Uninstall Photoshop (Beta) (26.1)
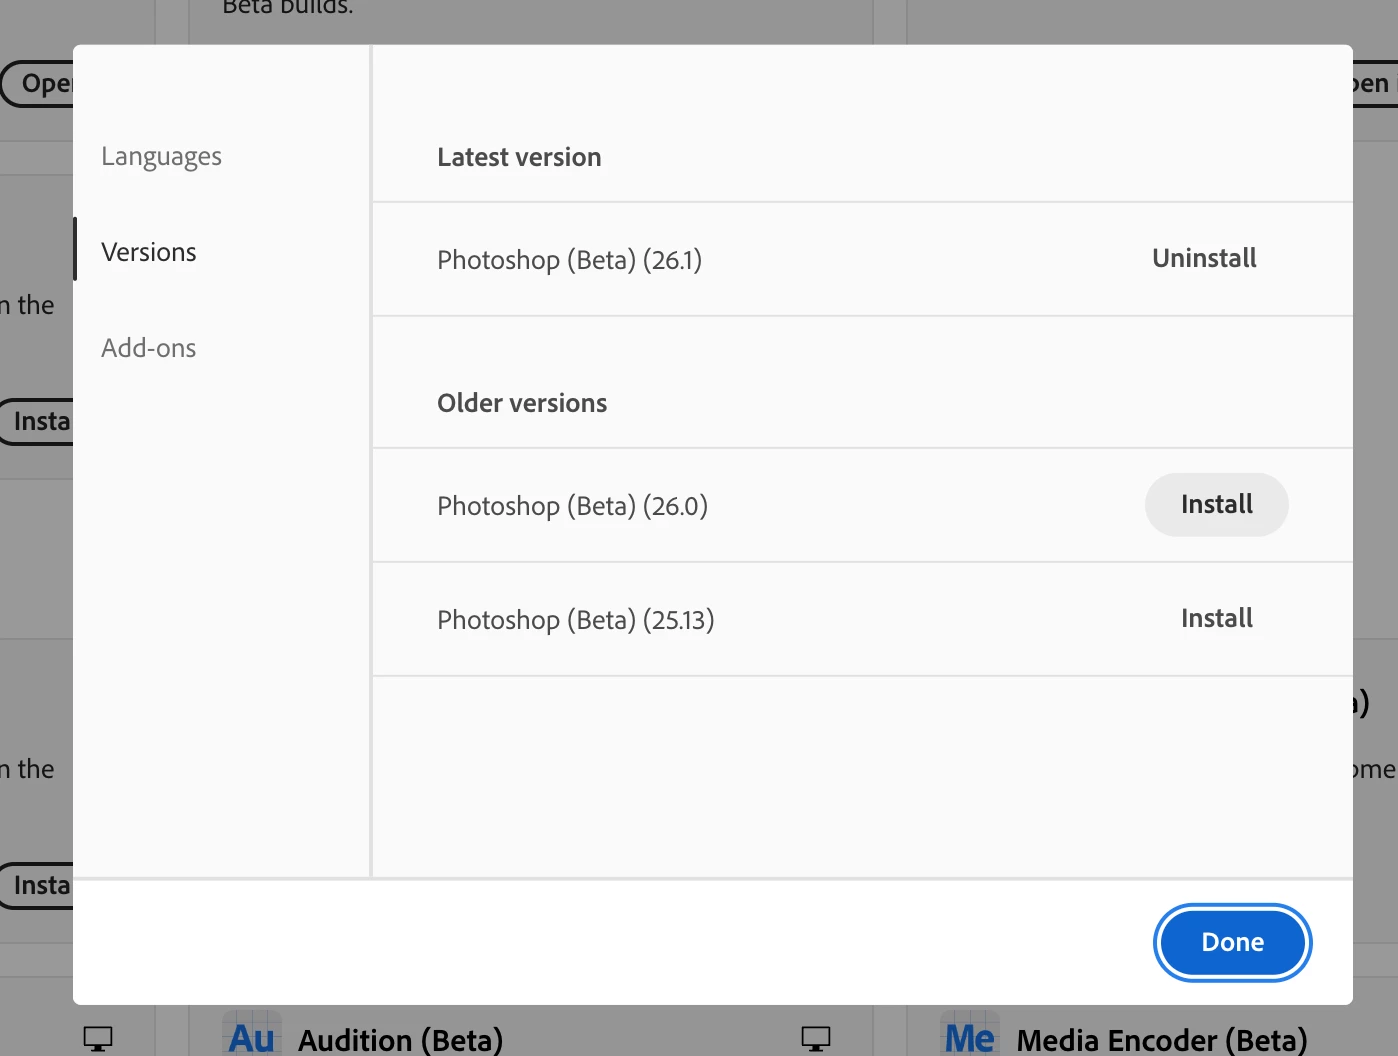Screen dimensions: 1398x1056 coord(1204,258)
